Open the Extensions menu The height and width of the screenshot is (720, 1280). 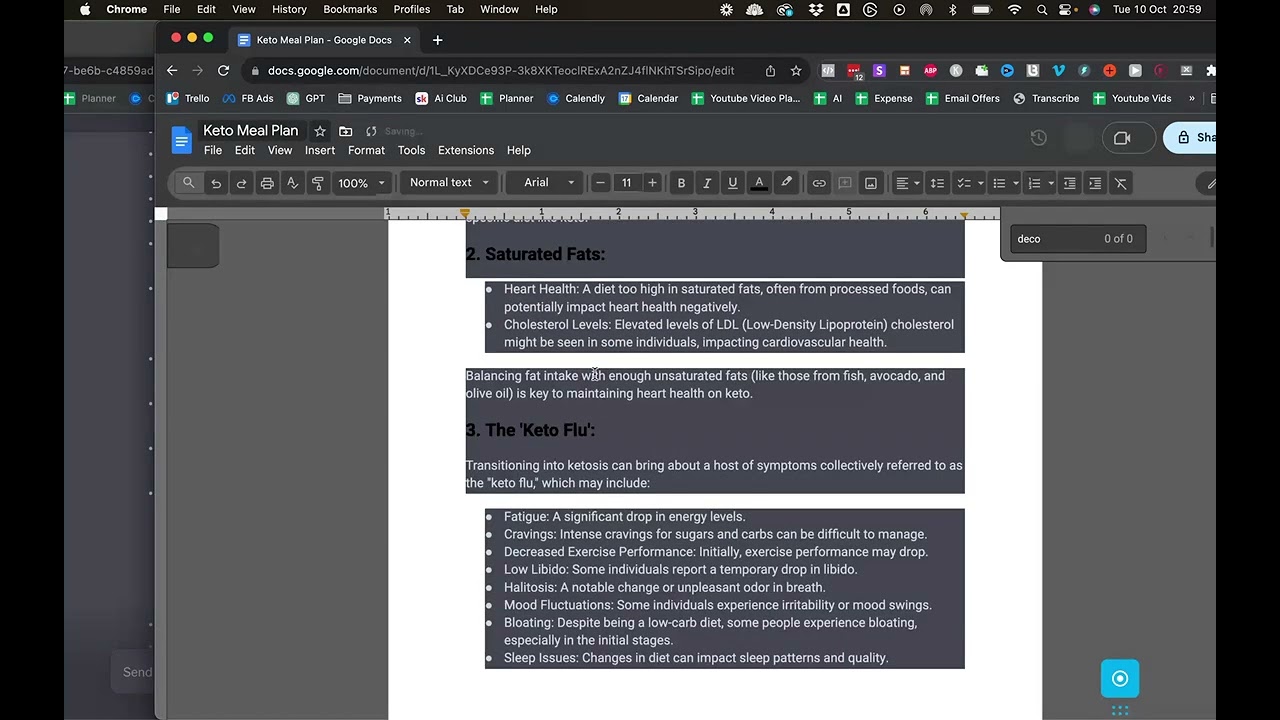(x=466, y=150)
